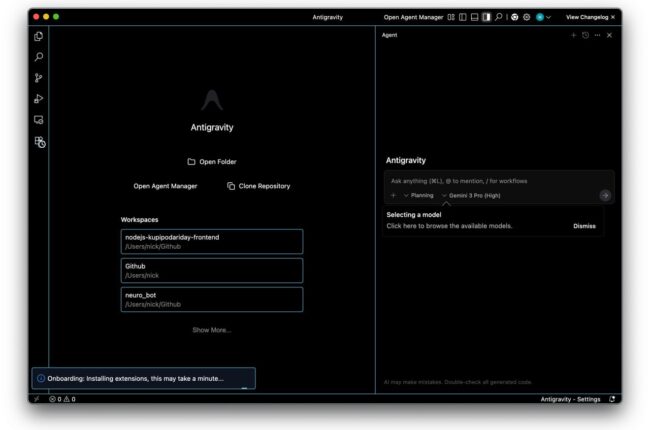Screen dimensions: 650x430
Task: Open the Search view in sidebar
Action: pyautogui.click(x=39, y=57)
